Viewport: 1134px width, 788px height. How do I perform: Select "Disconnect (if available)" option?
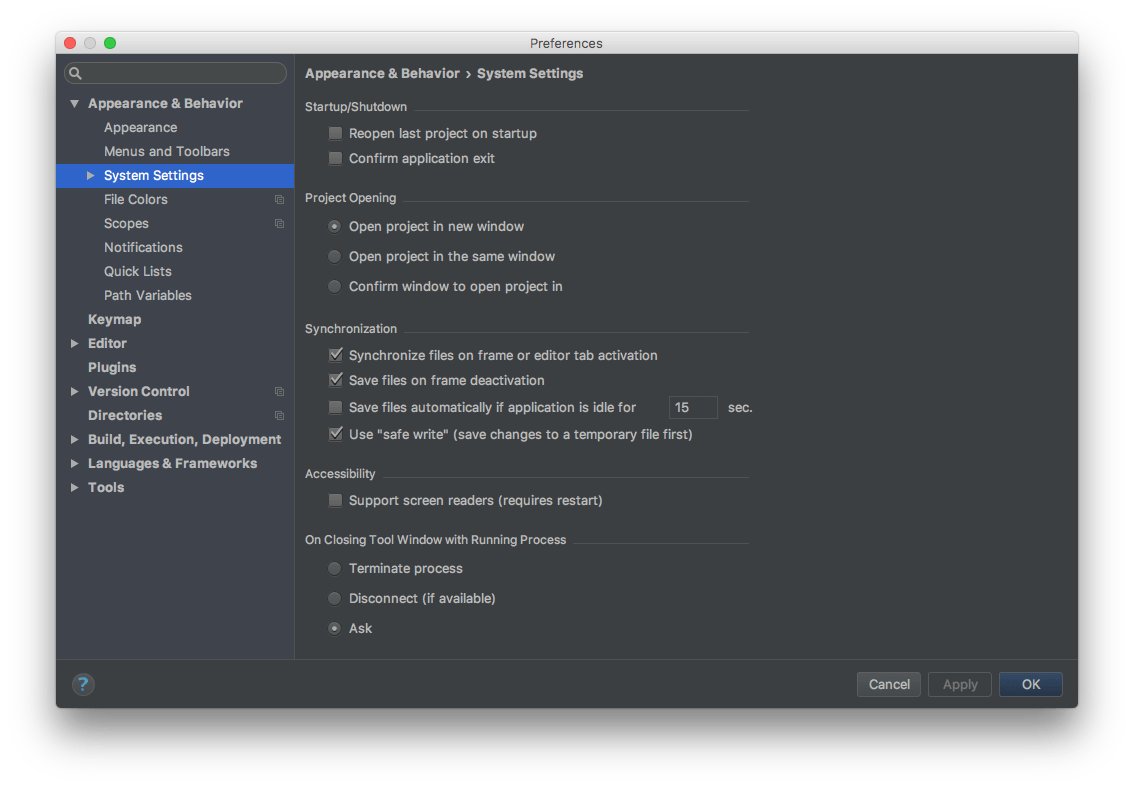click(x=334, y=598)
